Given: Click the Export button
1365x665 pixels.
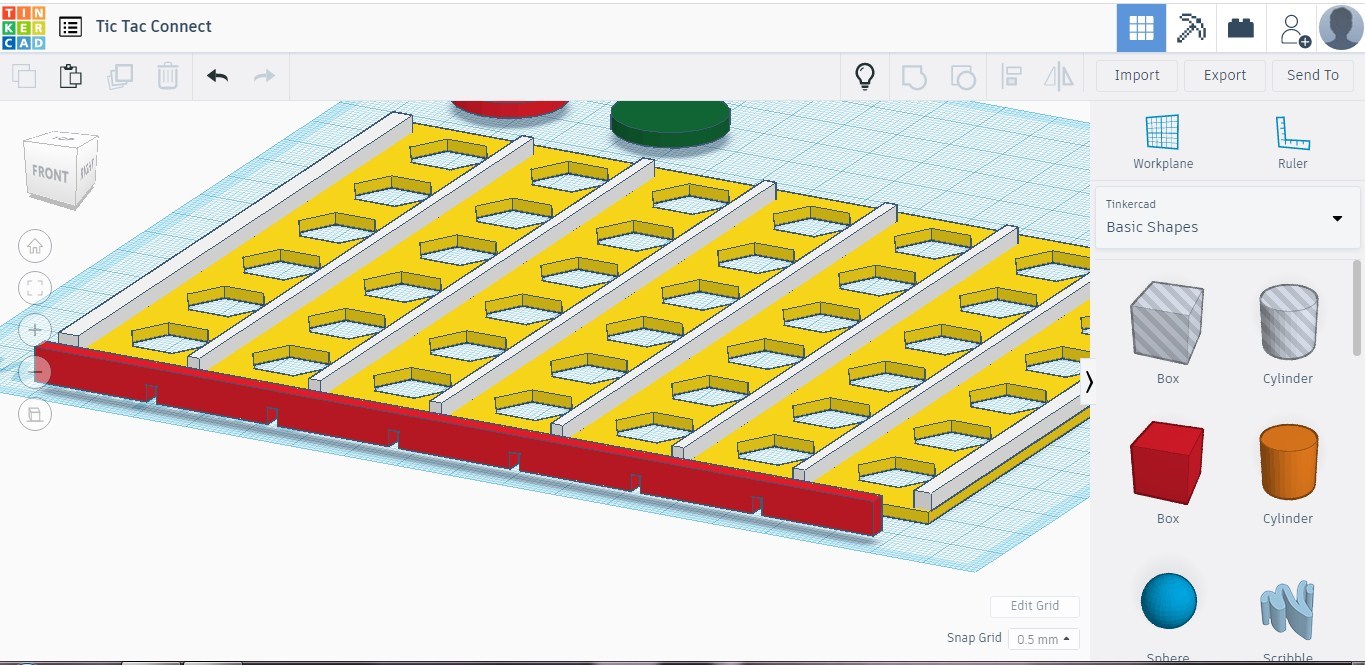Looking at the screenshot, I should pos(1225,75).
